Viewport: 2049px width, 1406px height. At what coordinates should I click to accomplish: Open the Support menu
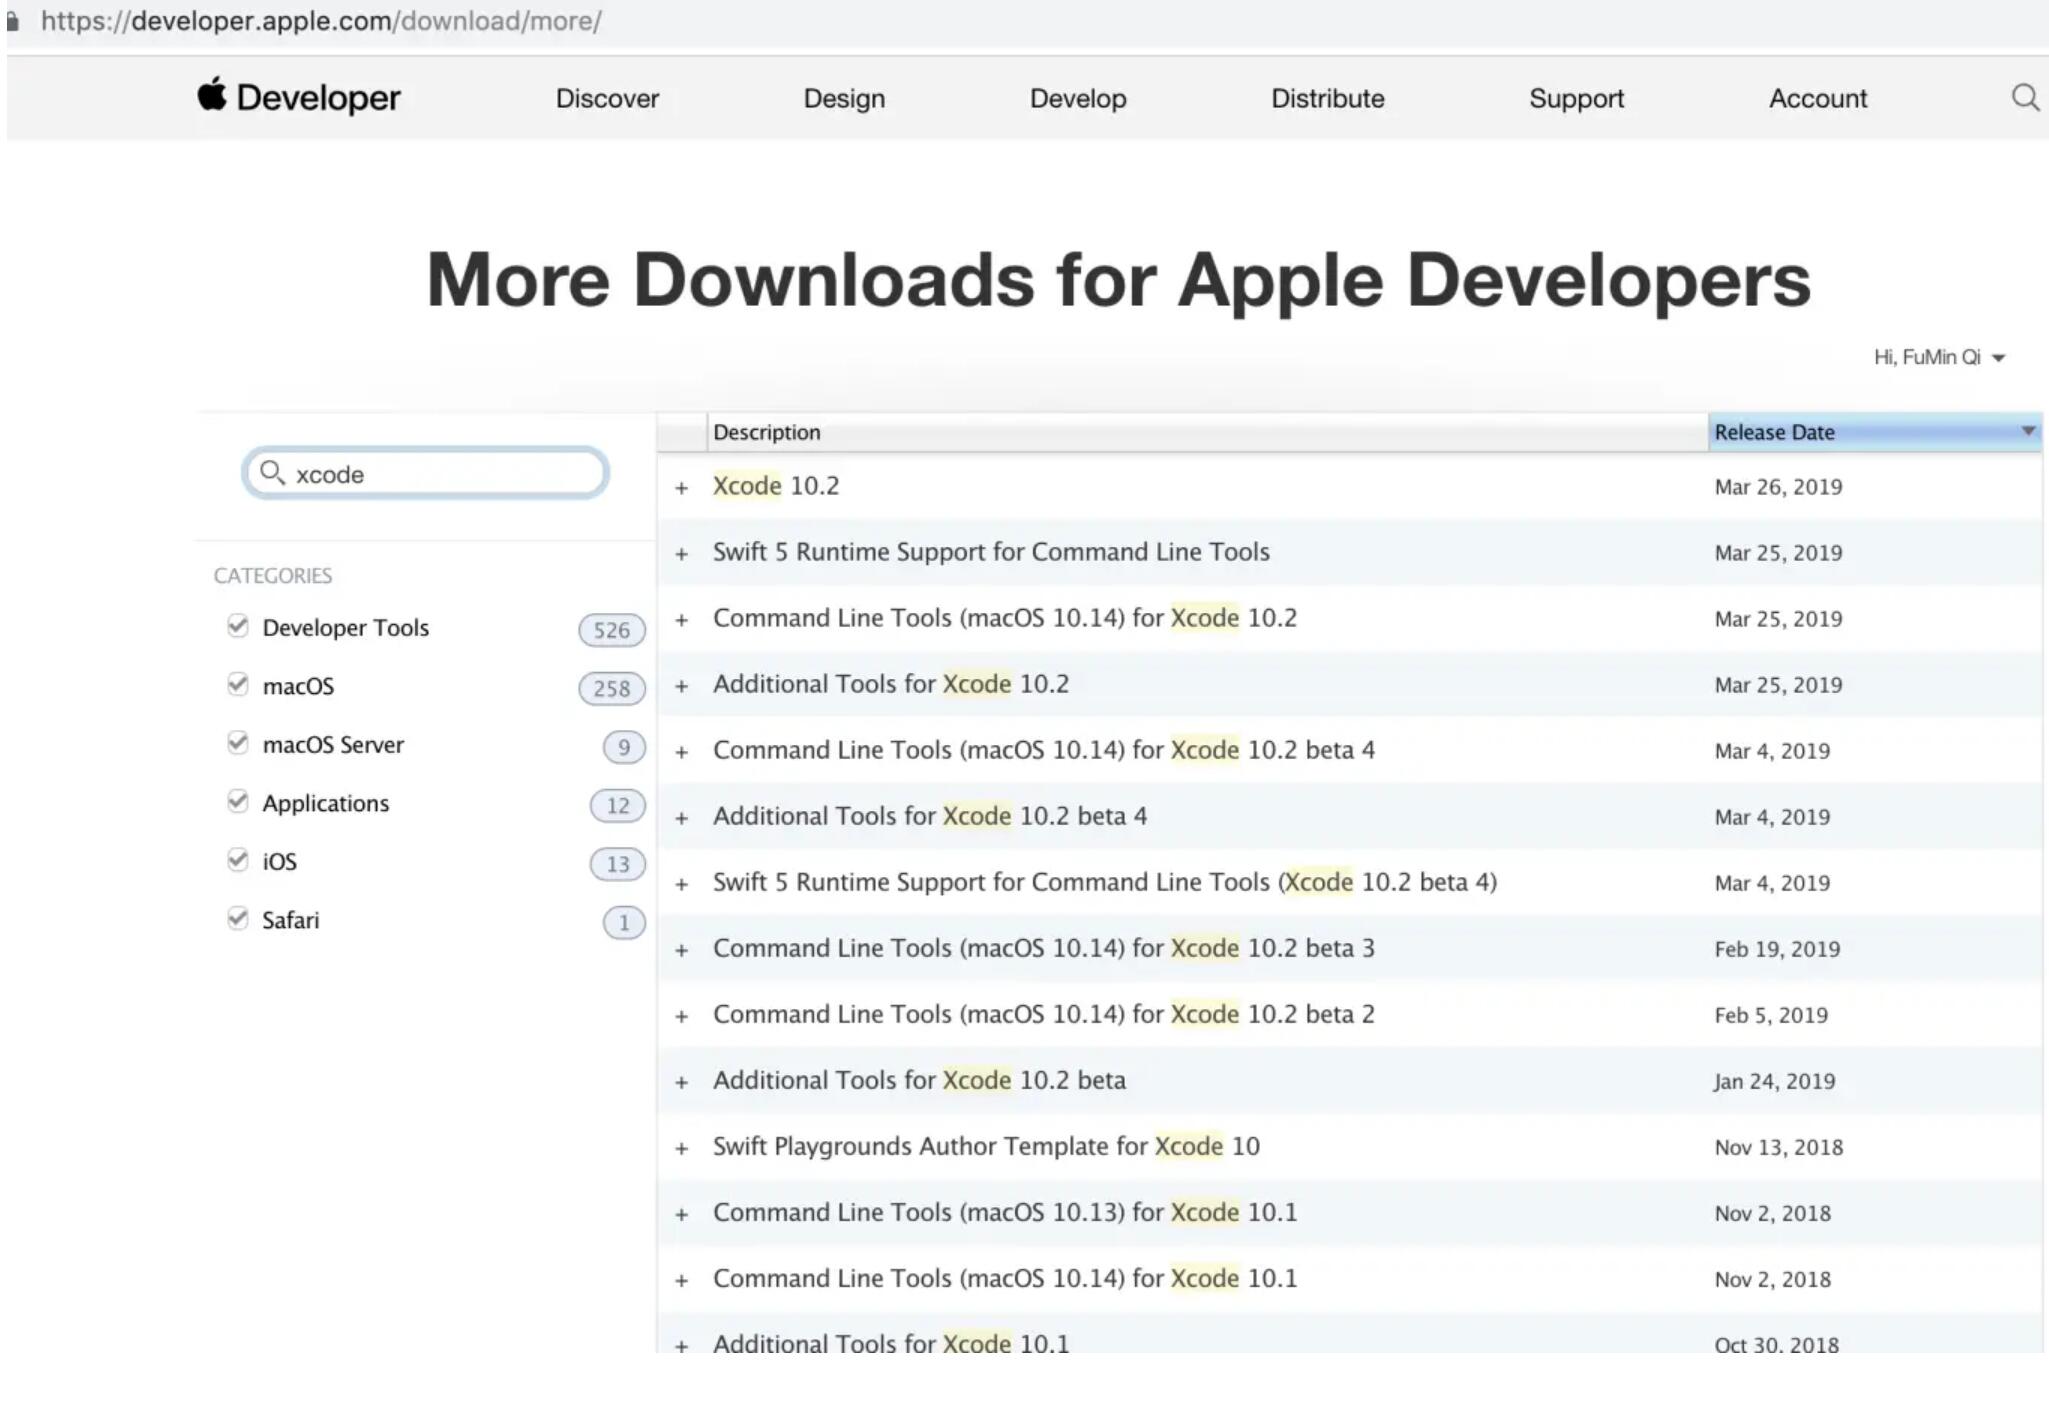pos(1576,98)
